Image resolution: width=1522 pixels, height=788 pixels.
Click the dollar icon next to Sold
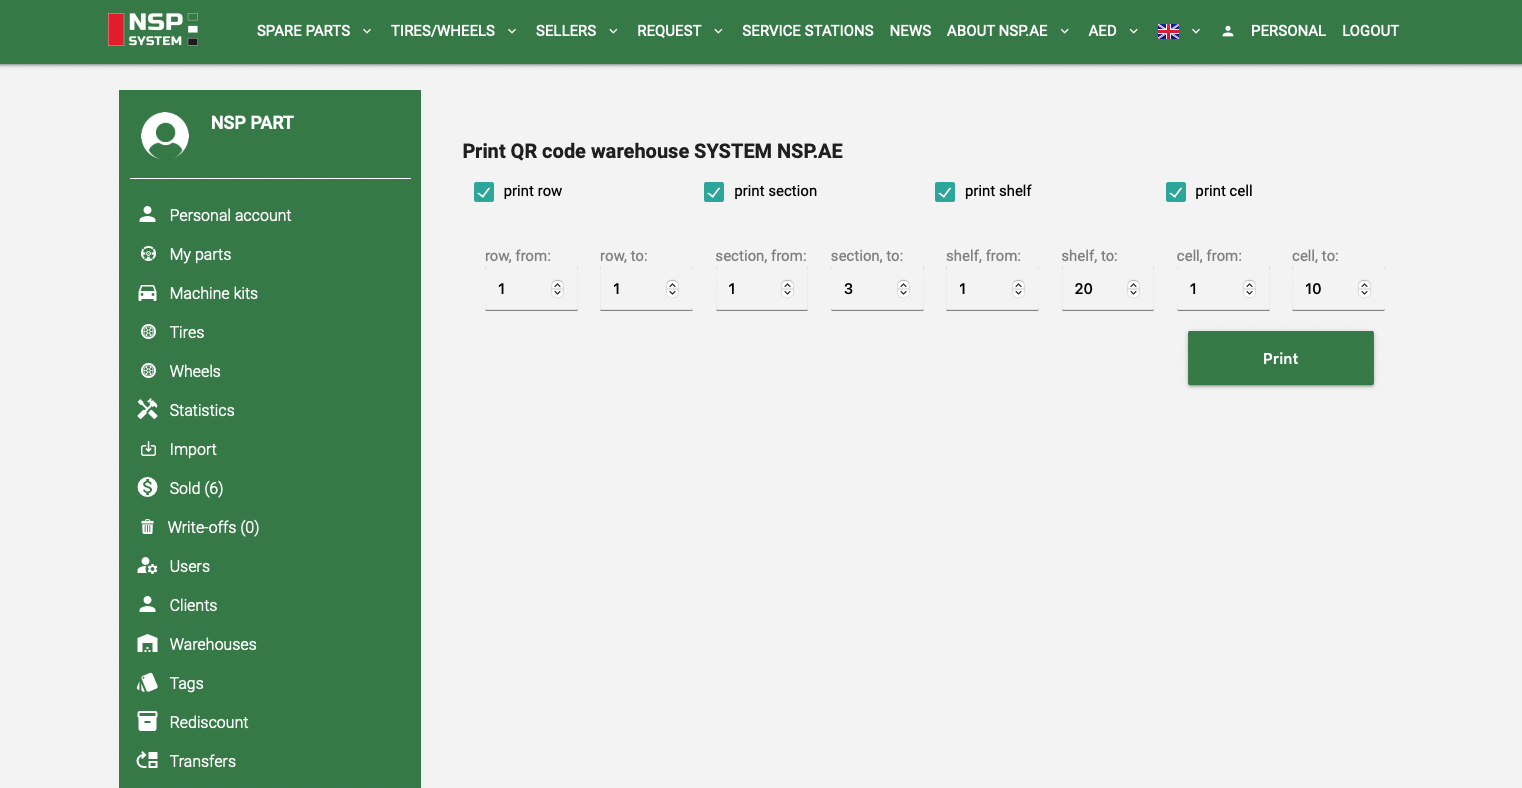[148, 488]
